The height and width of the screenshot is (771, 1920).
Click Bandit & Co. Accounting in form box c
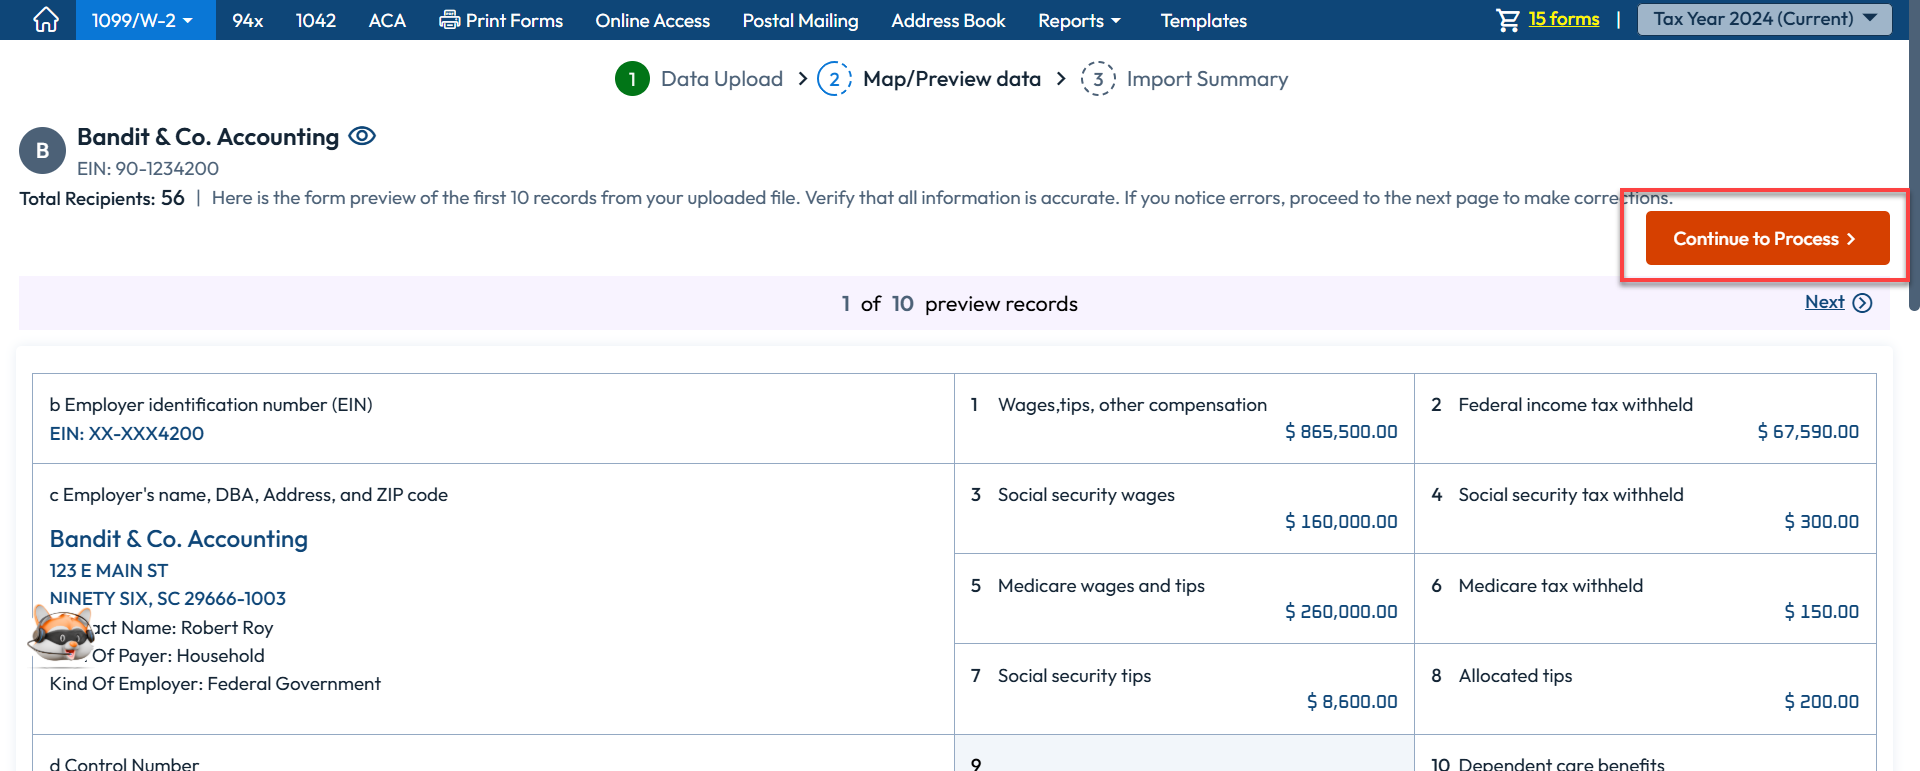point(179,539)
